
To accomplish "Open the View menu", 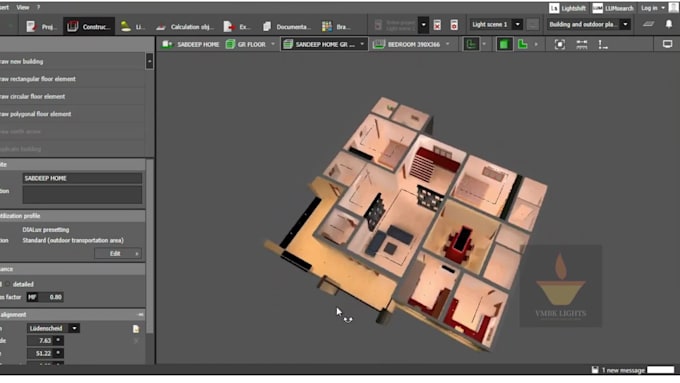I will tap(23, 7).
